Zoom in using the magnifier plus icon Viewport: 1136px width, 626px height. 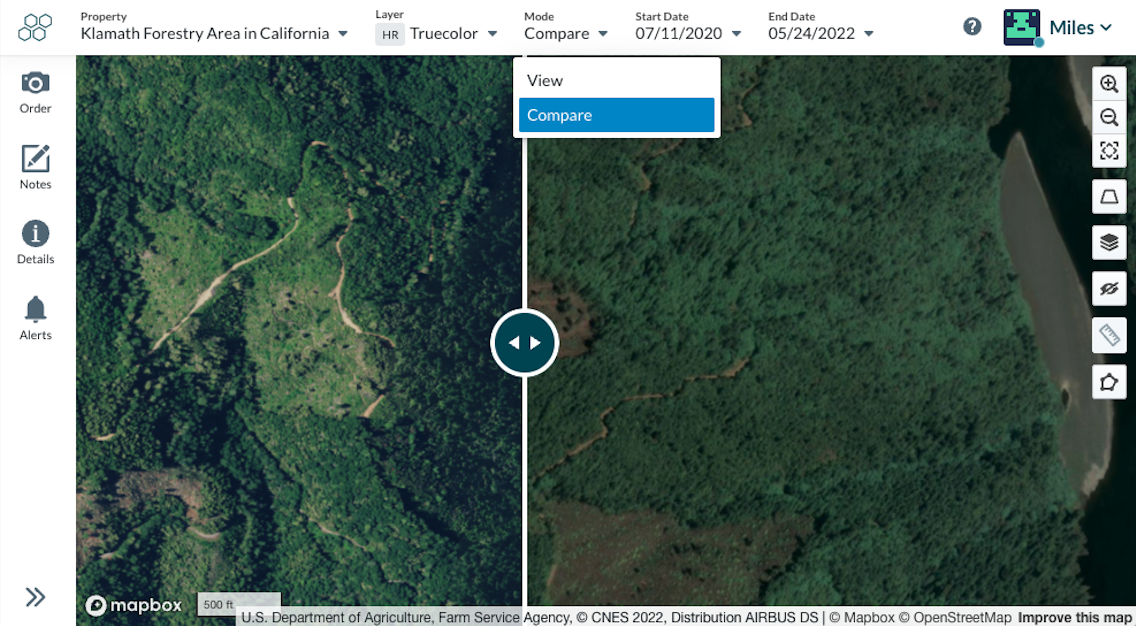pyautogui.click(x=1109, y=84)
